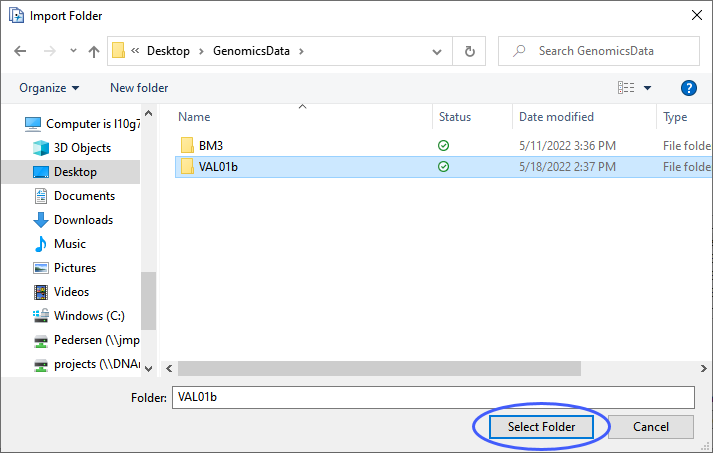Image resolution: width=713 pixels, height=453 pixels.
Task: Select GenomicsData in the address path
Action: point(251,51)
